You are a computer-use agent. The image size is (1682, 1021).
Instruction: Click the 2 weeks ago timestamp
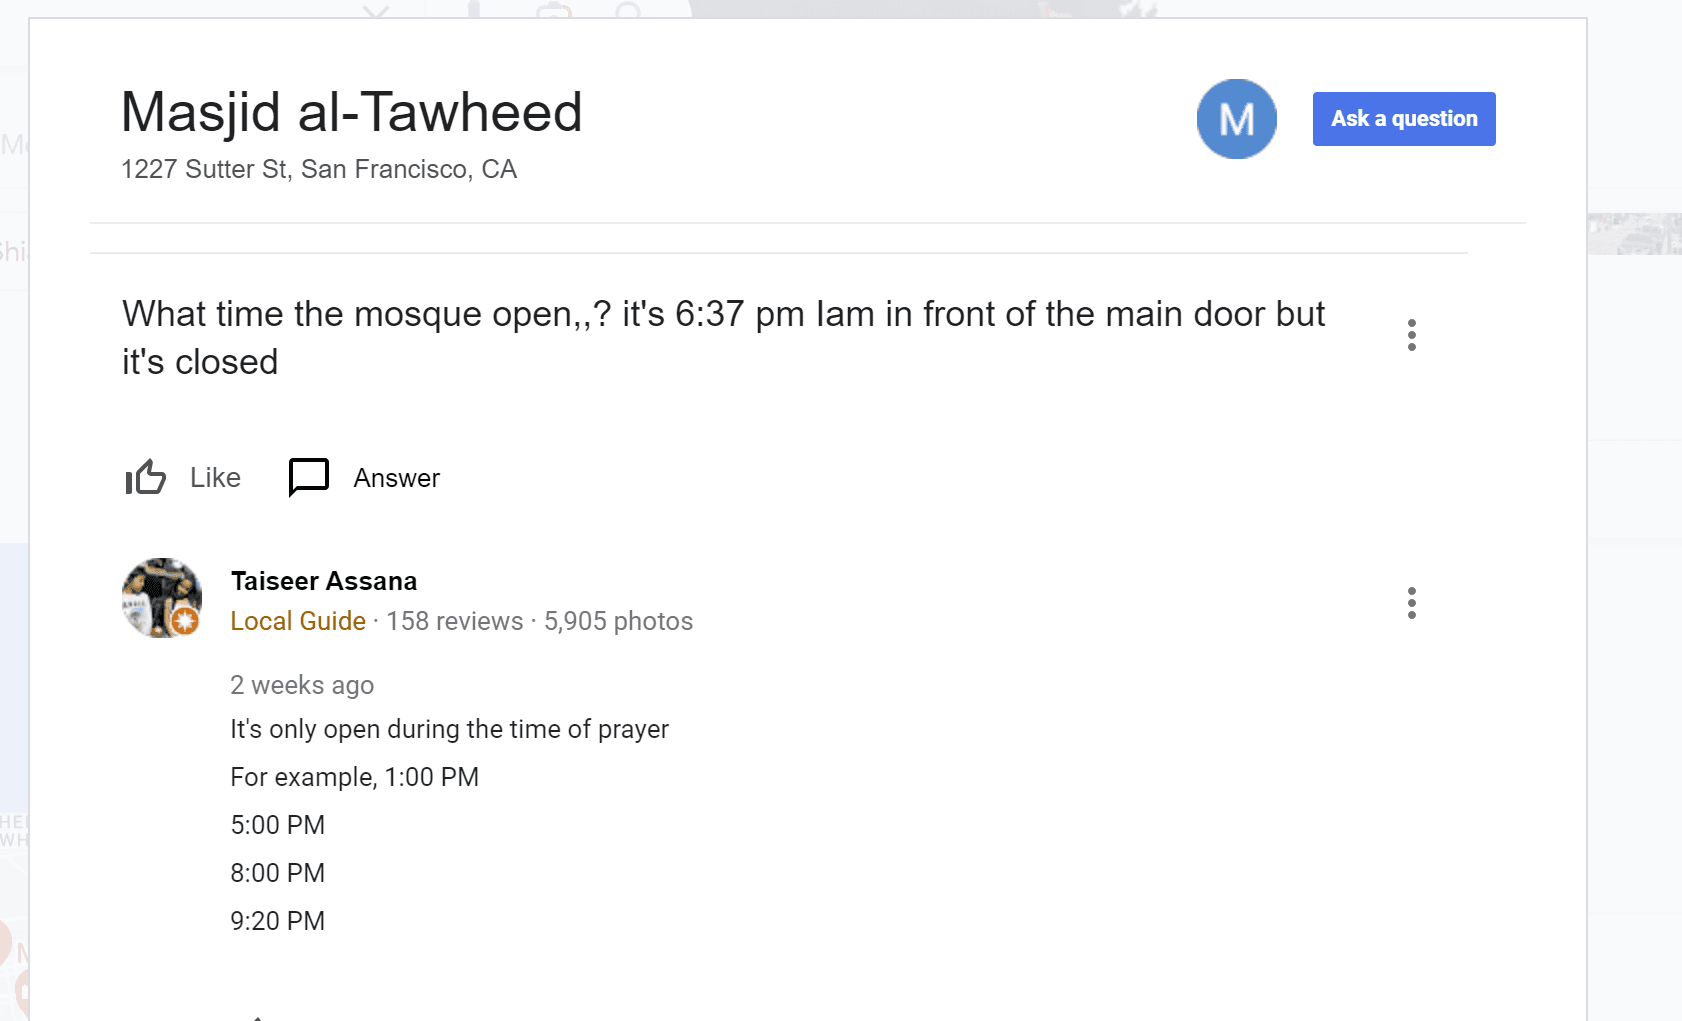point(302,685)
